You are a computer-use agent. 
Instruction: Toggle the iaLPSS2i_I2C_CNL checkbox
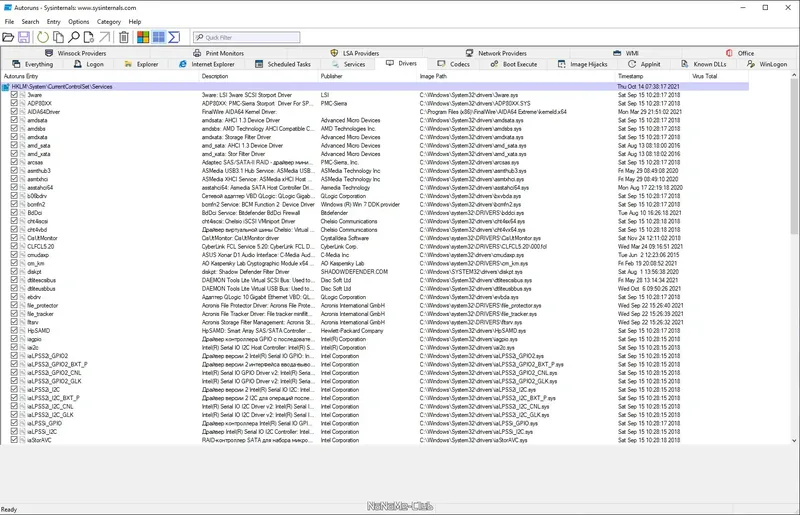tap(14, 406)
